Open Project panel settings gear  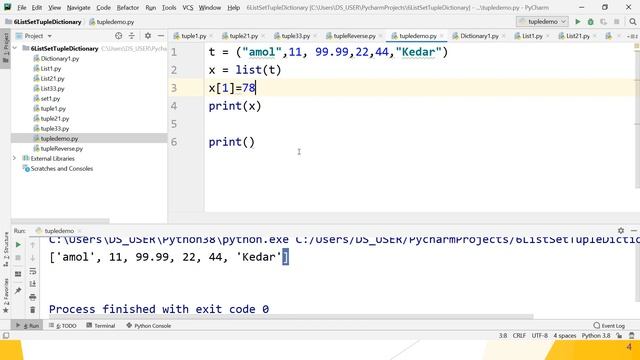point(148,36)
